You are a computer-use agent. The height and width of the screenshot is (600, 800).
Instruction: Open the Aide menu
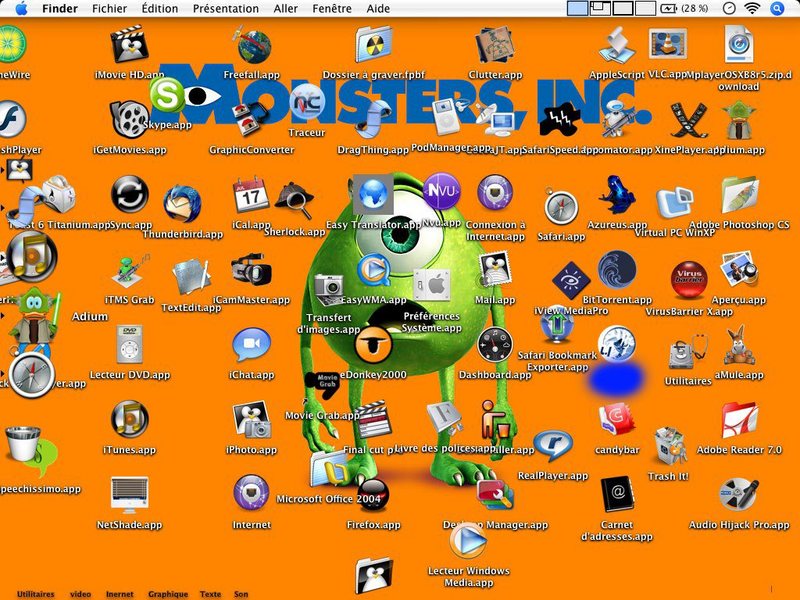click(x=378, y=9)
